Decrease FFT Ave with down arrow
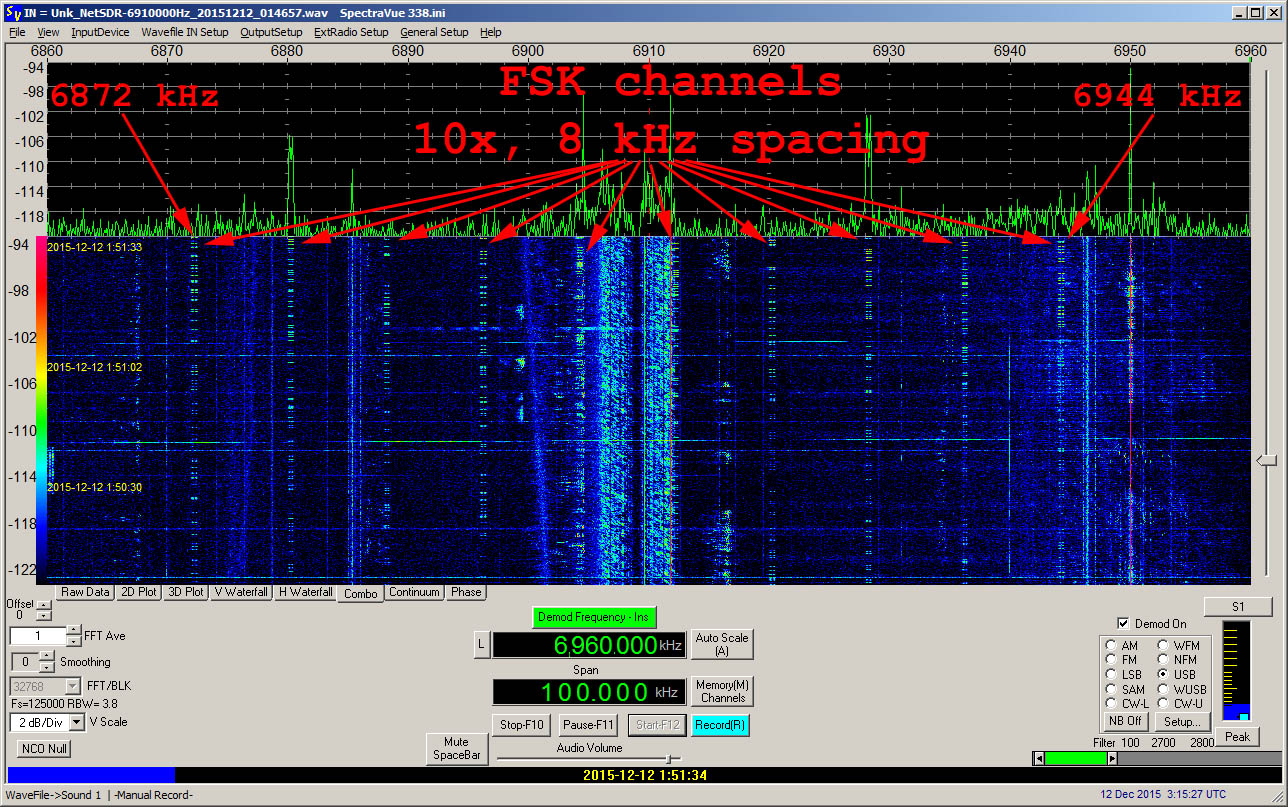Screen dimensions: 1288x807 pyautogui.click(x=74, y=641)
